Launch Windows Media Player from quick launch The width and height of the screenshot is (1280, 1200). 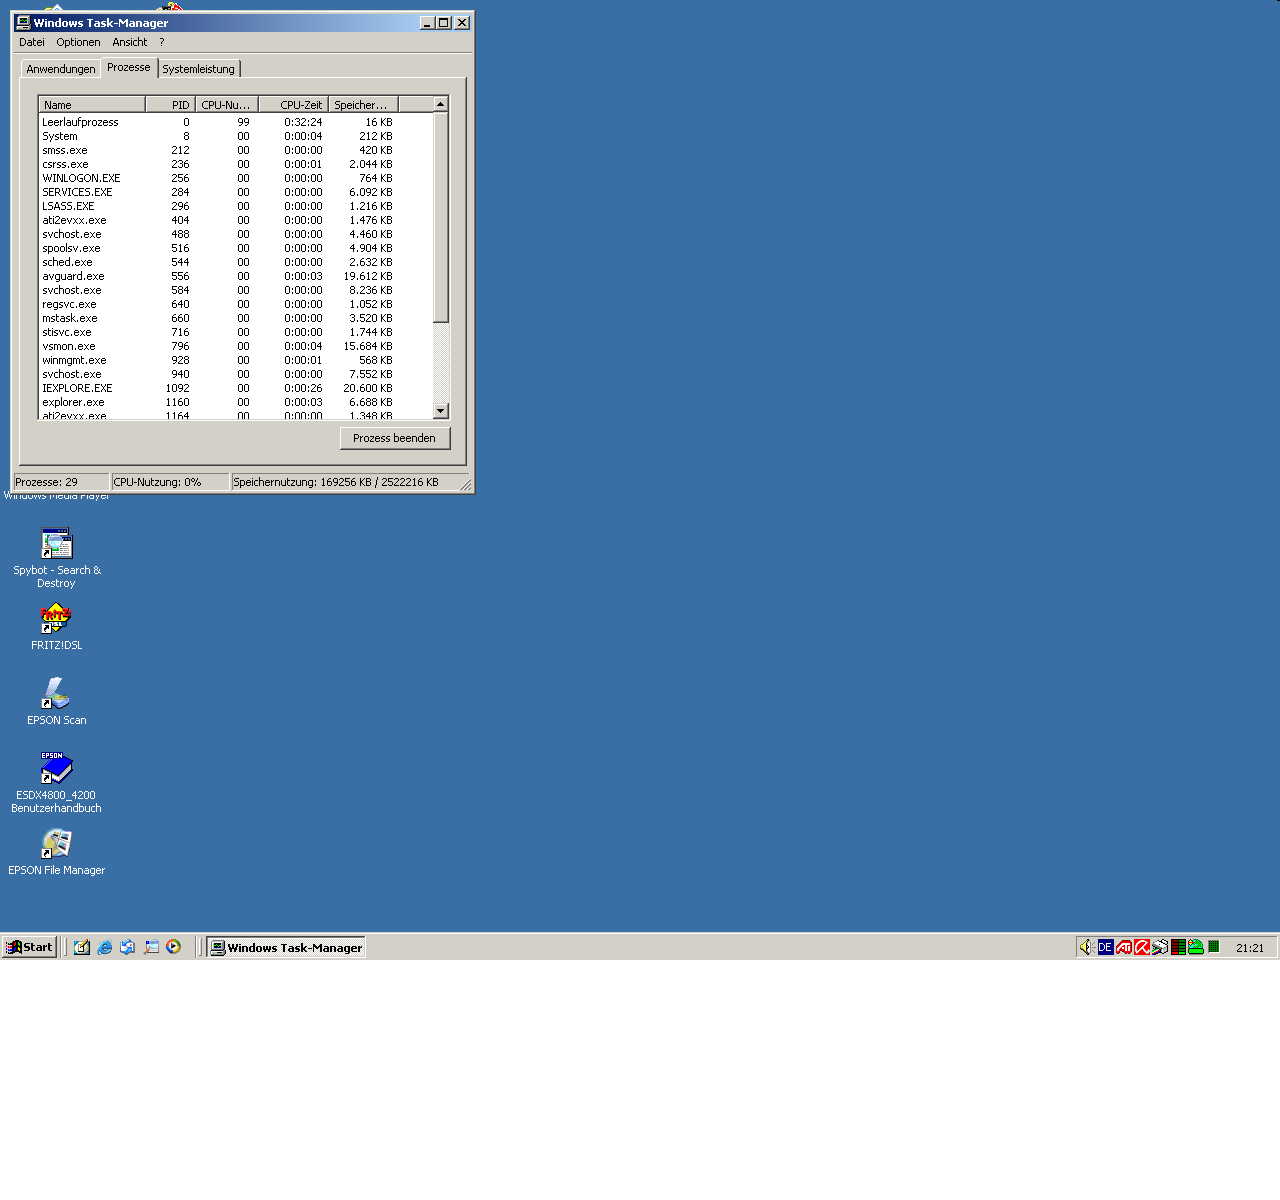[174, 947]
